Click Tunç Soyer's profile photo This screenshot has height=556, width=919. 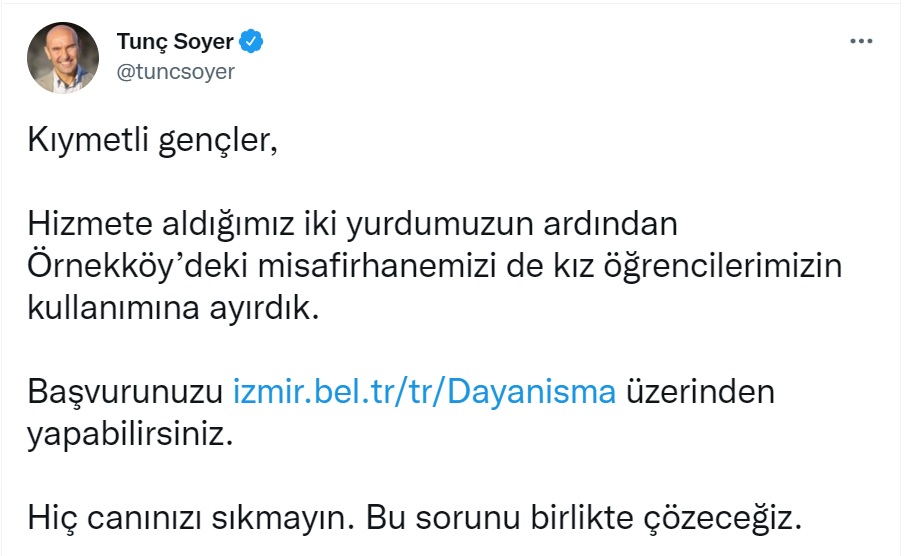(63, 58)
